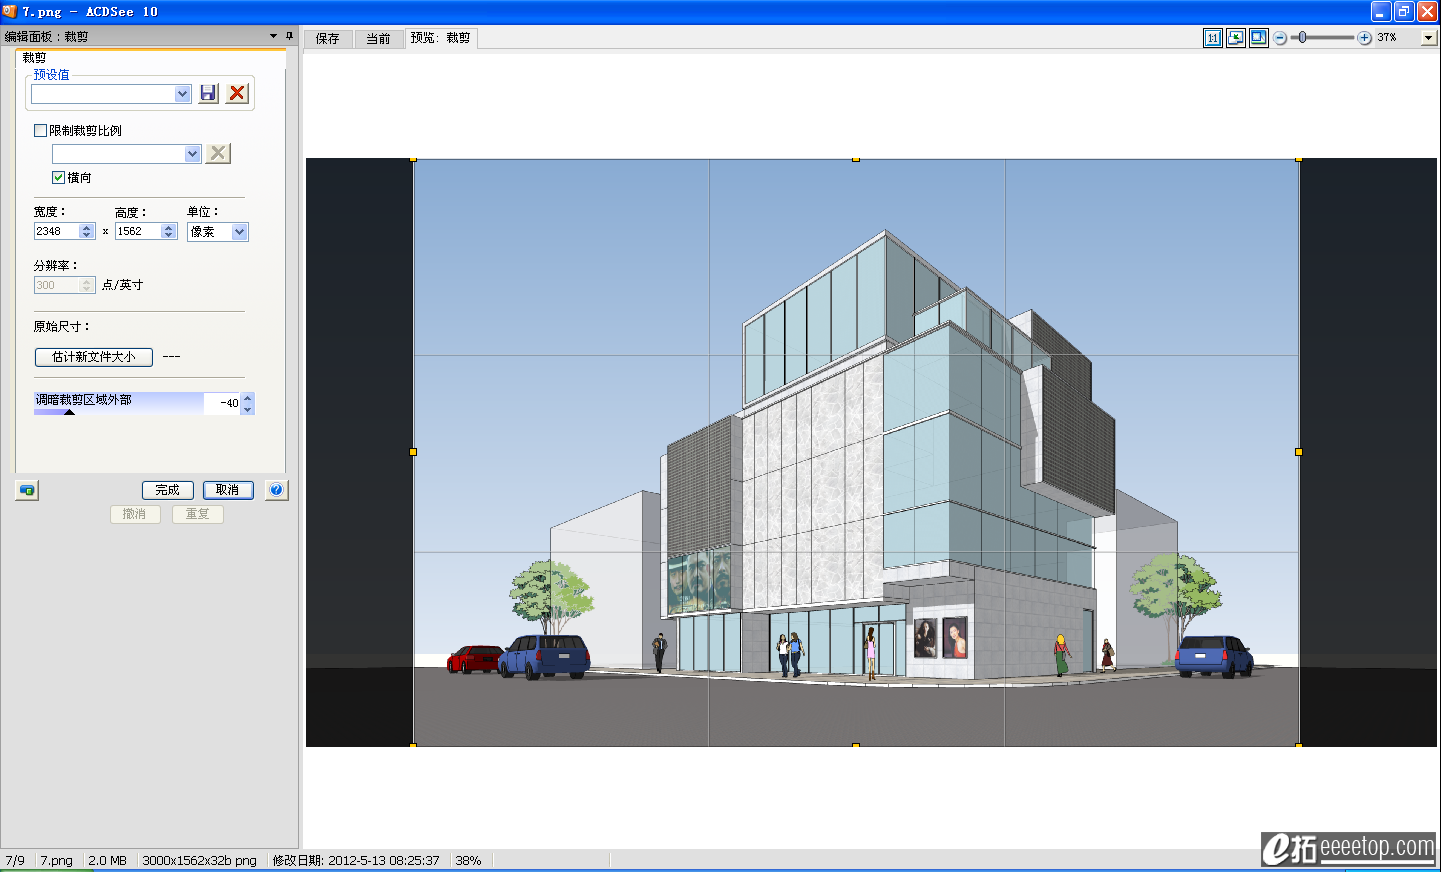The width and height of the screenshot is (1441, 872).
Task: Click the disabled 撤消 undo button
Action: click(x=135, y=514)
